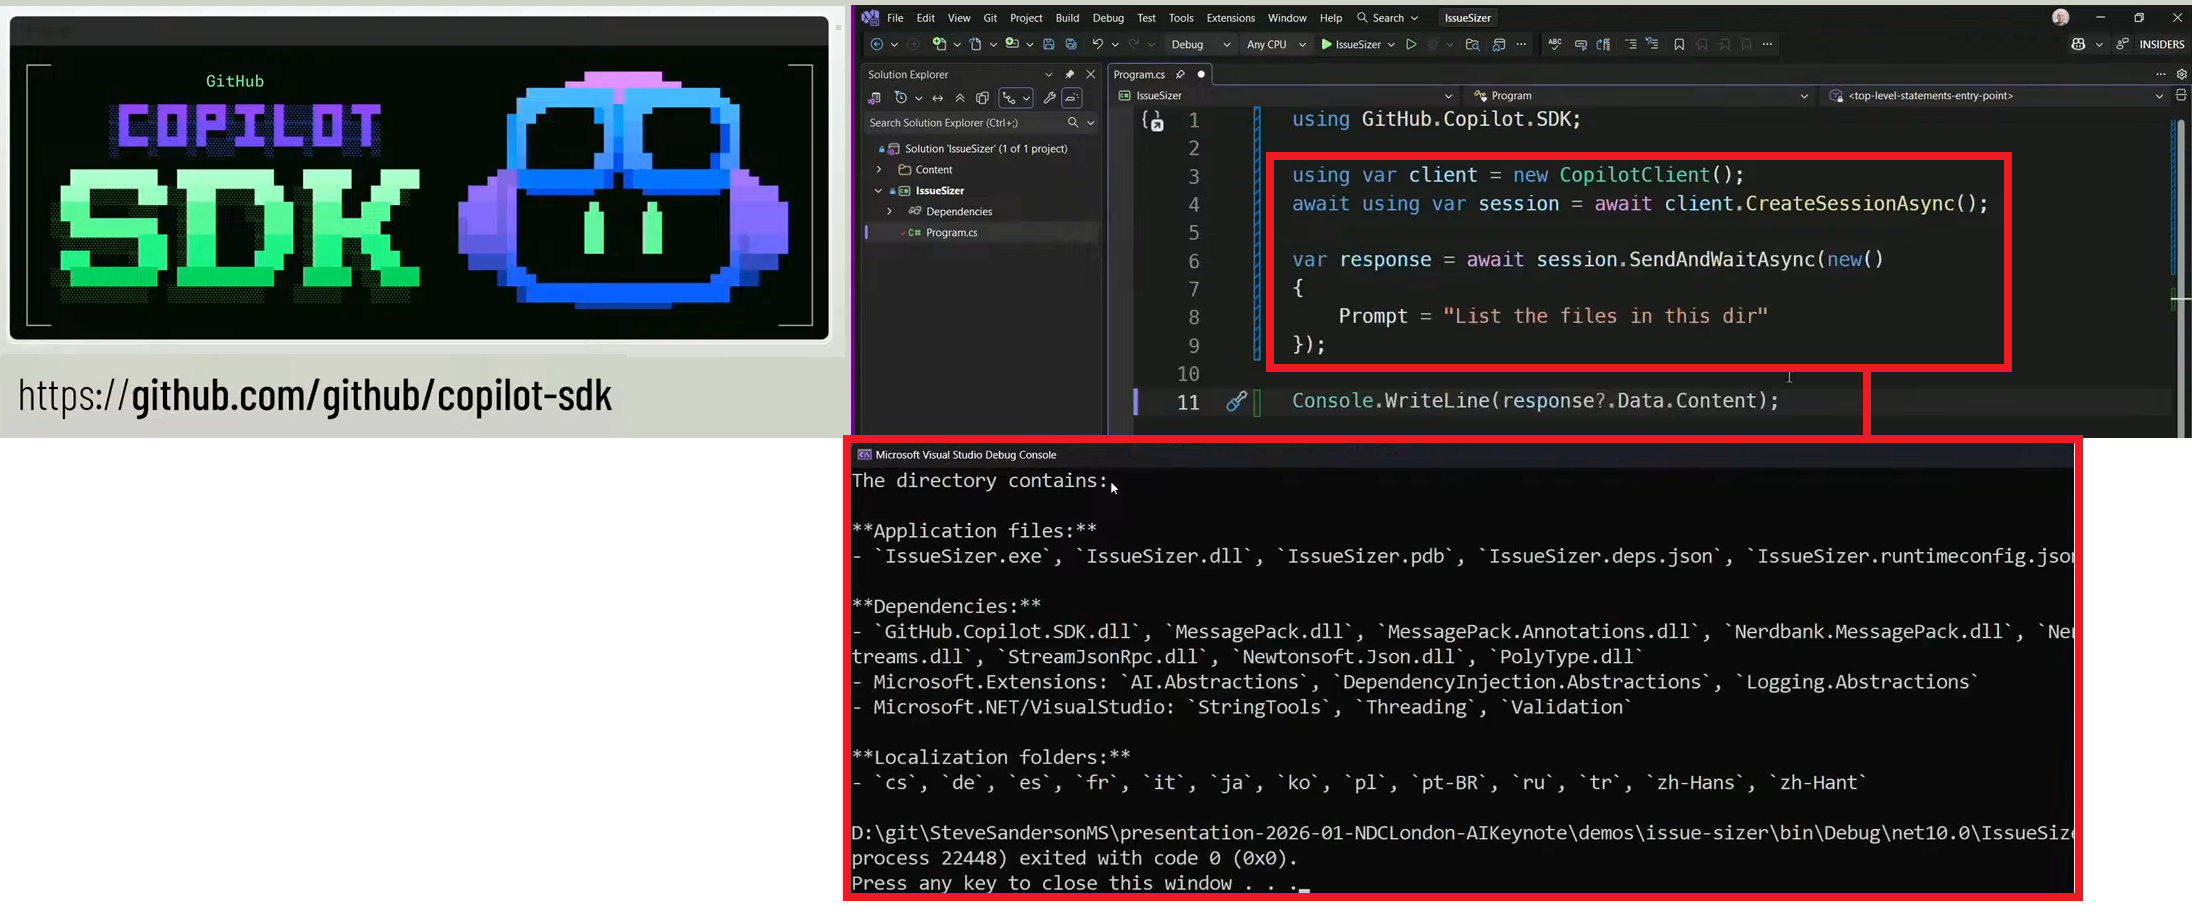Start IssueSizer with green play button
The width and height of the screenshot is (2192, 912).
click(1326, 44)
